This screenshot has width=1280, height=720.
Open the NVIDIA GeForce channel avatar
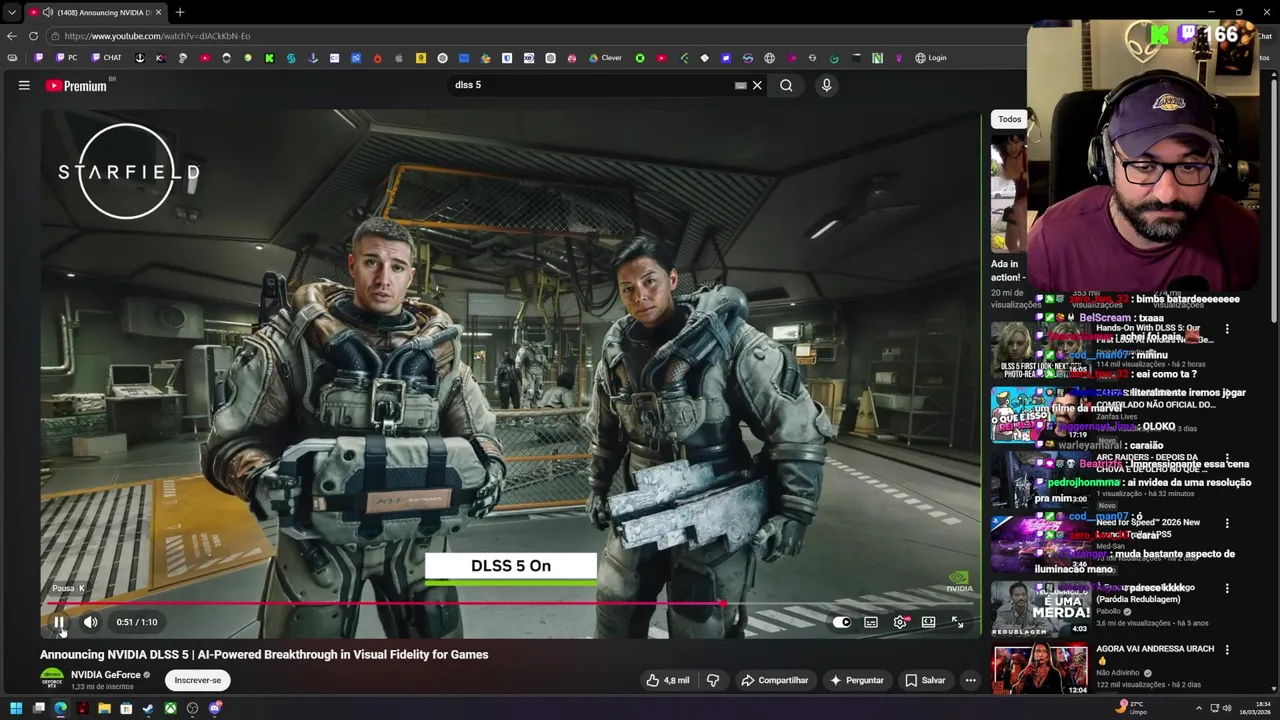tap(52, 679)
